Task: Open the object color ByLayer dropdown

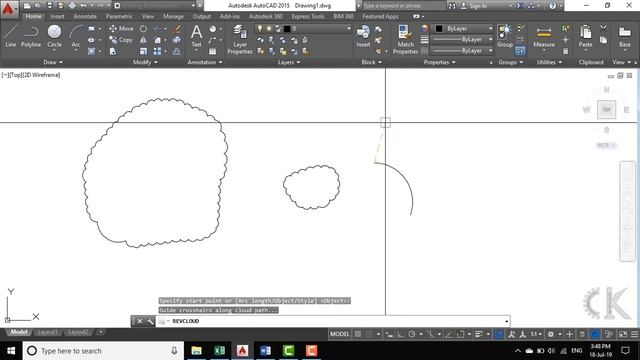Action: [x=463, y=29]
